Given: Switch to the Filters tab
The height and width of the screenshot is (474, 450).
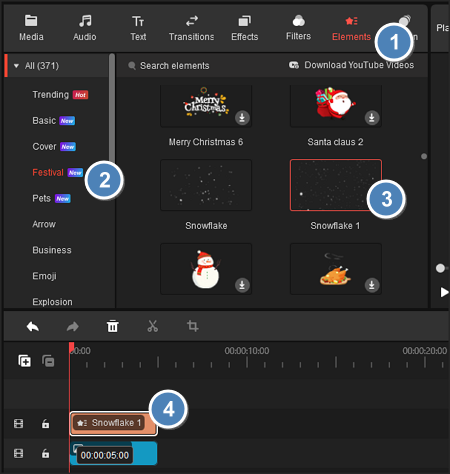Looking at the screenshot, I should pos(298,28).
